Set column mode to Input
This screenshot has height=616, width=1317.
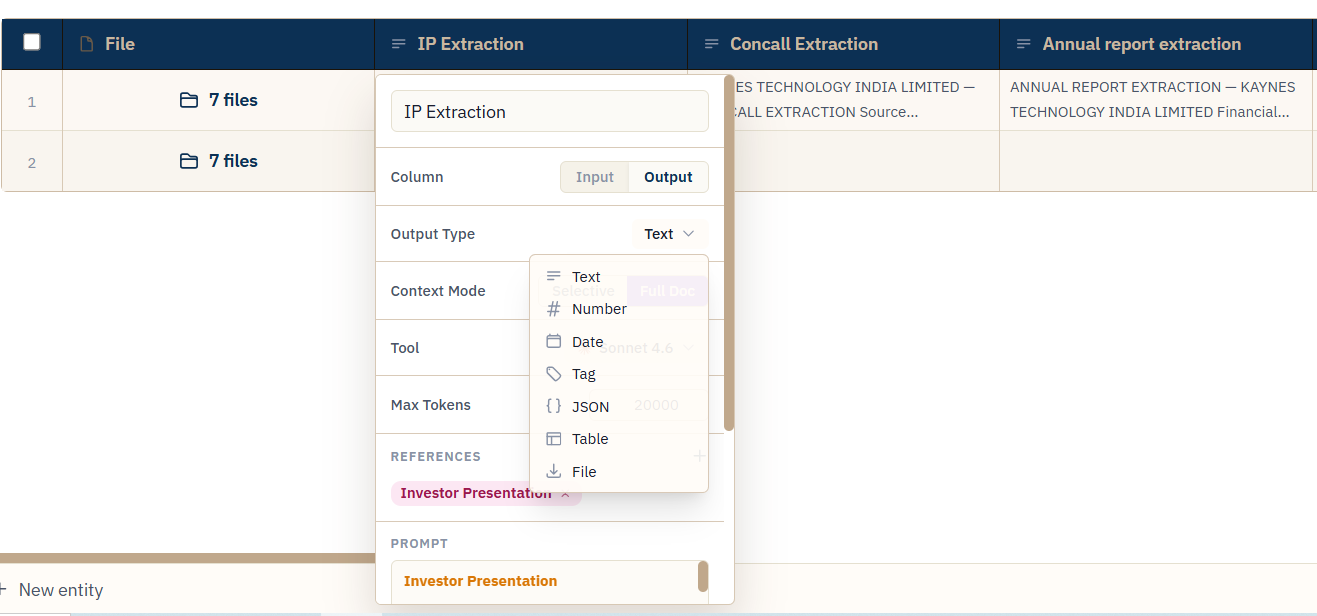pos(594,177)
